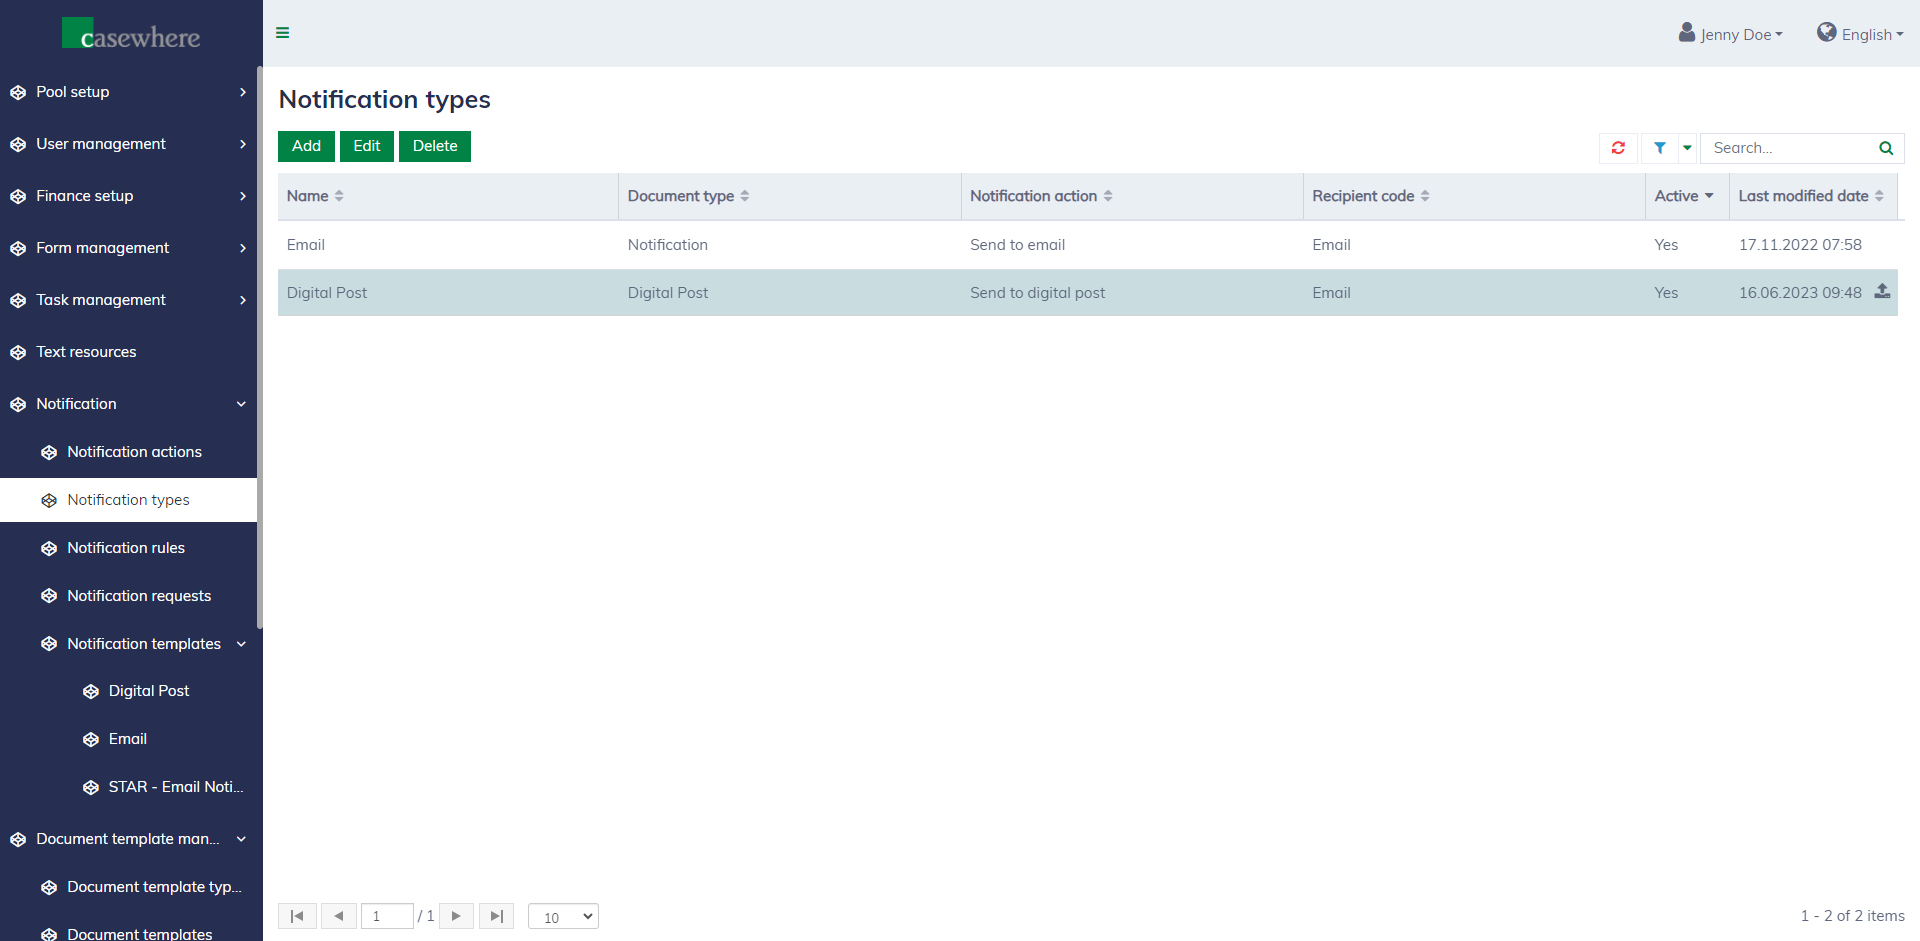The height and width of the screenshot is (941, 1920).
Task: Click the next page arrow
Action: 456,916
